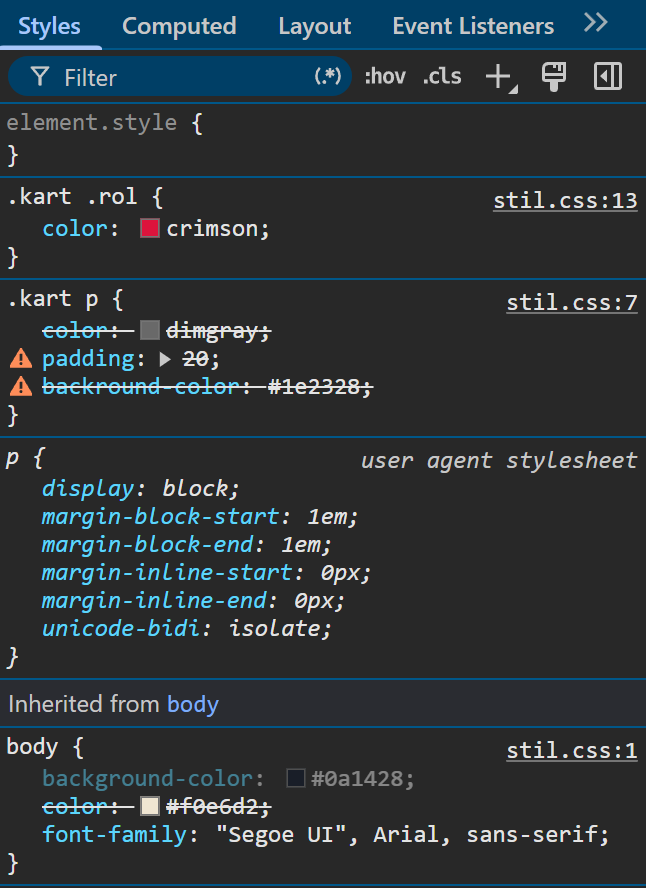Open the Computed tab

(179, 26)
